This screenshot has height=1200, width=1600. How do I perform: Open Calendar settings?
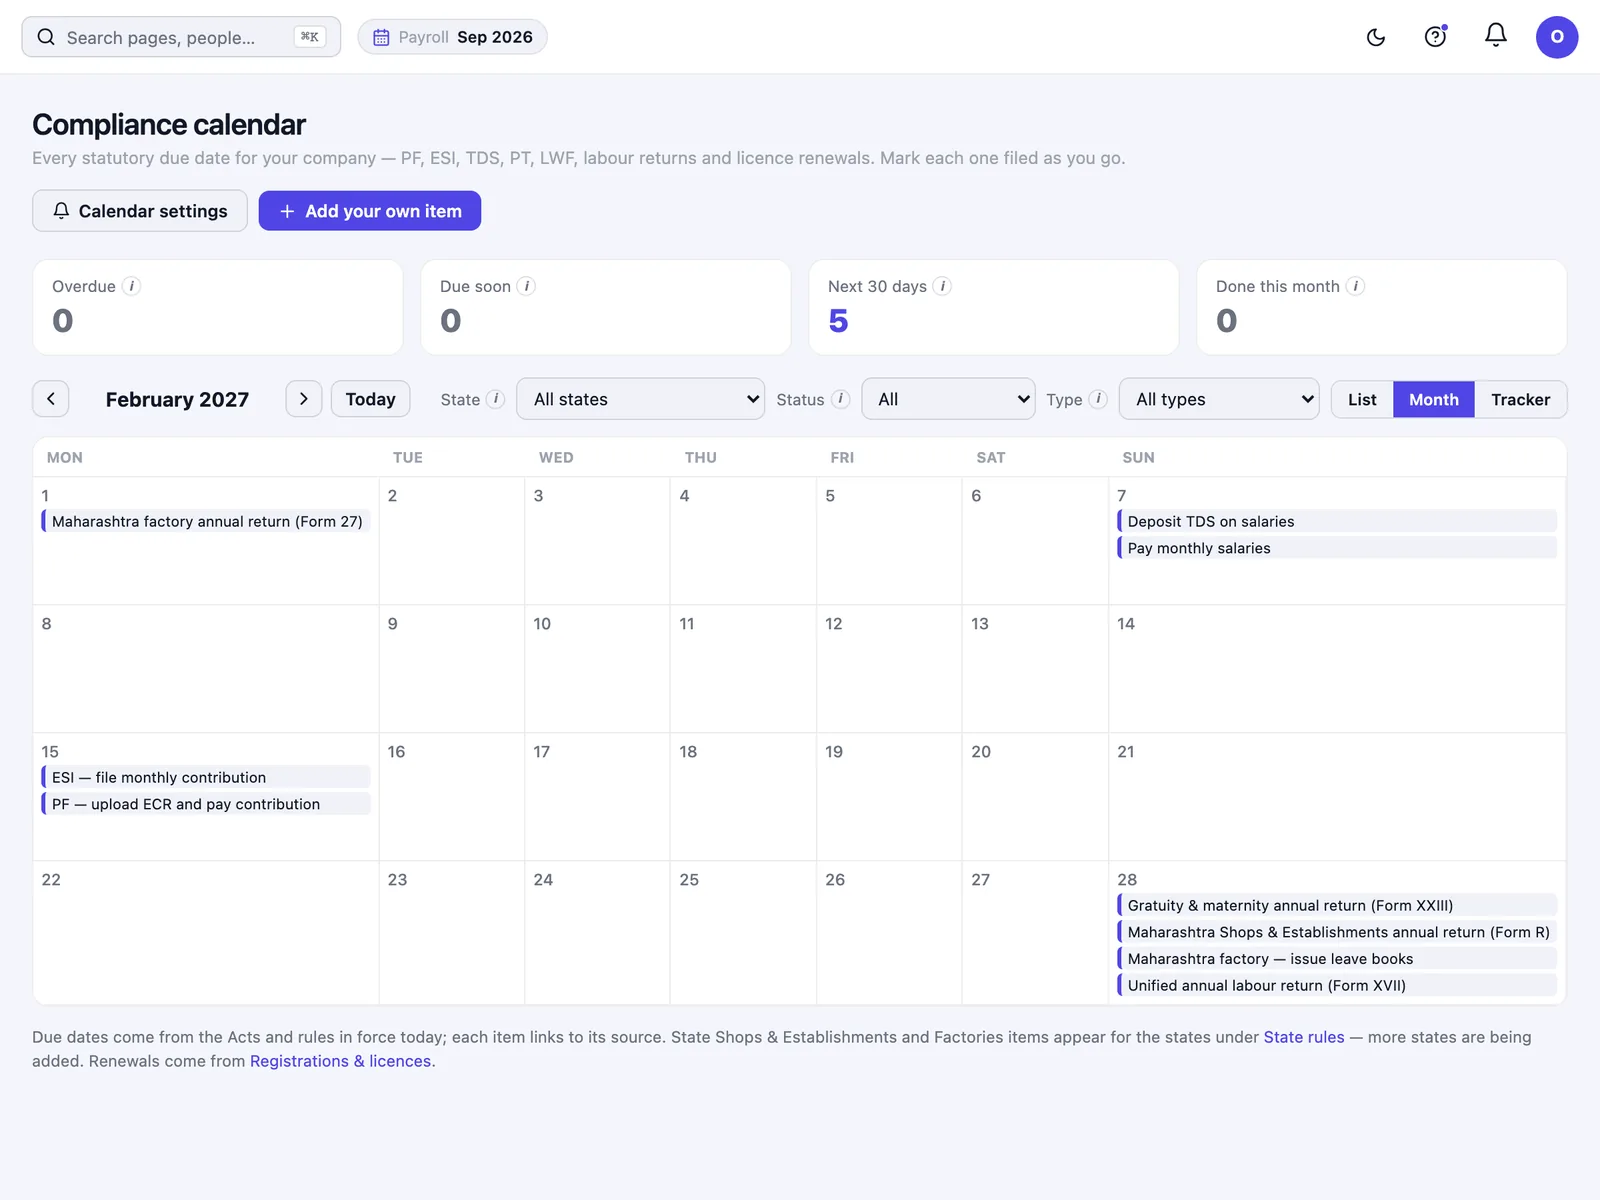[x=140, y=211]
